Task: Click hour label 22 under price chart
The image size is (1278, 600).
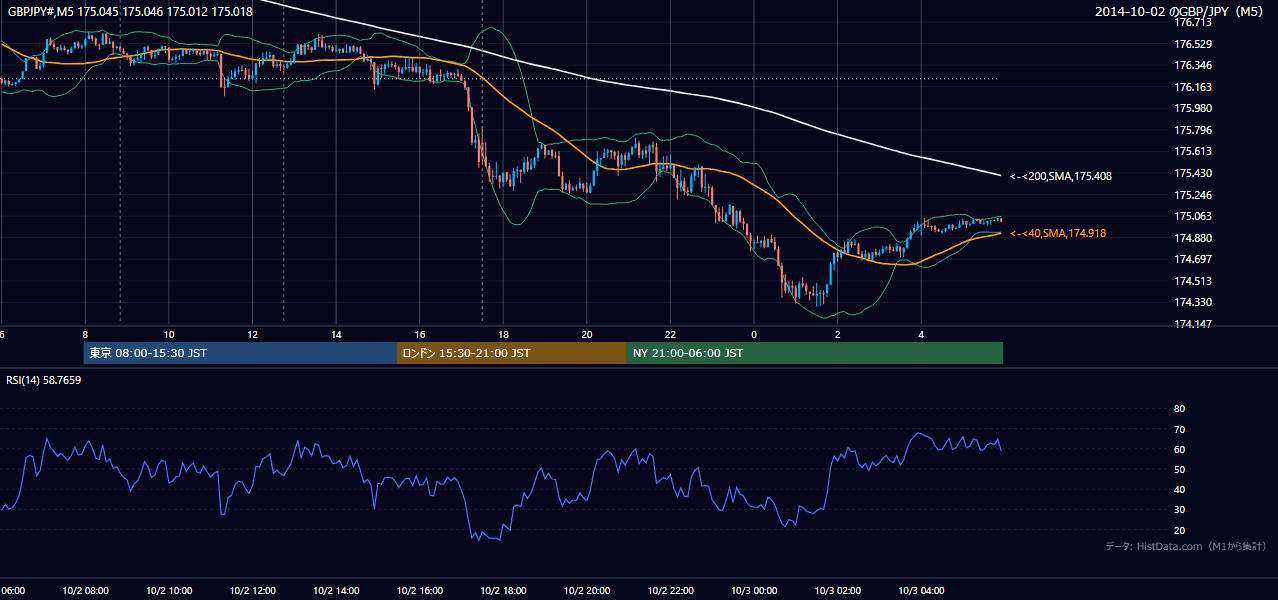Action: [x=670, y=334]
